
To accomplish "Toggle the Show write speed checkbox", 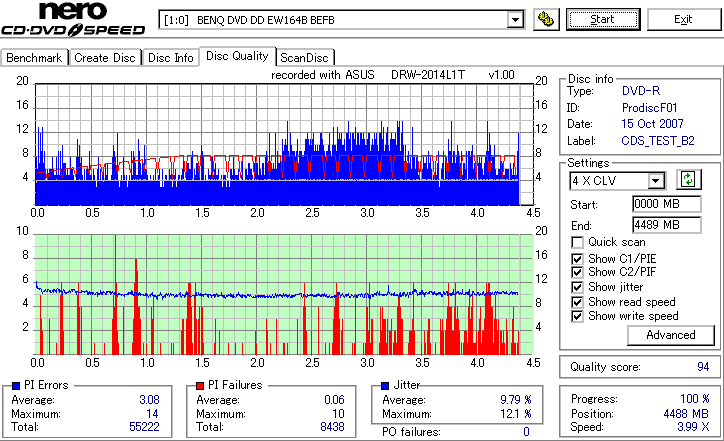I will click(577, 316).
